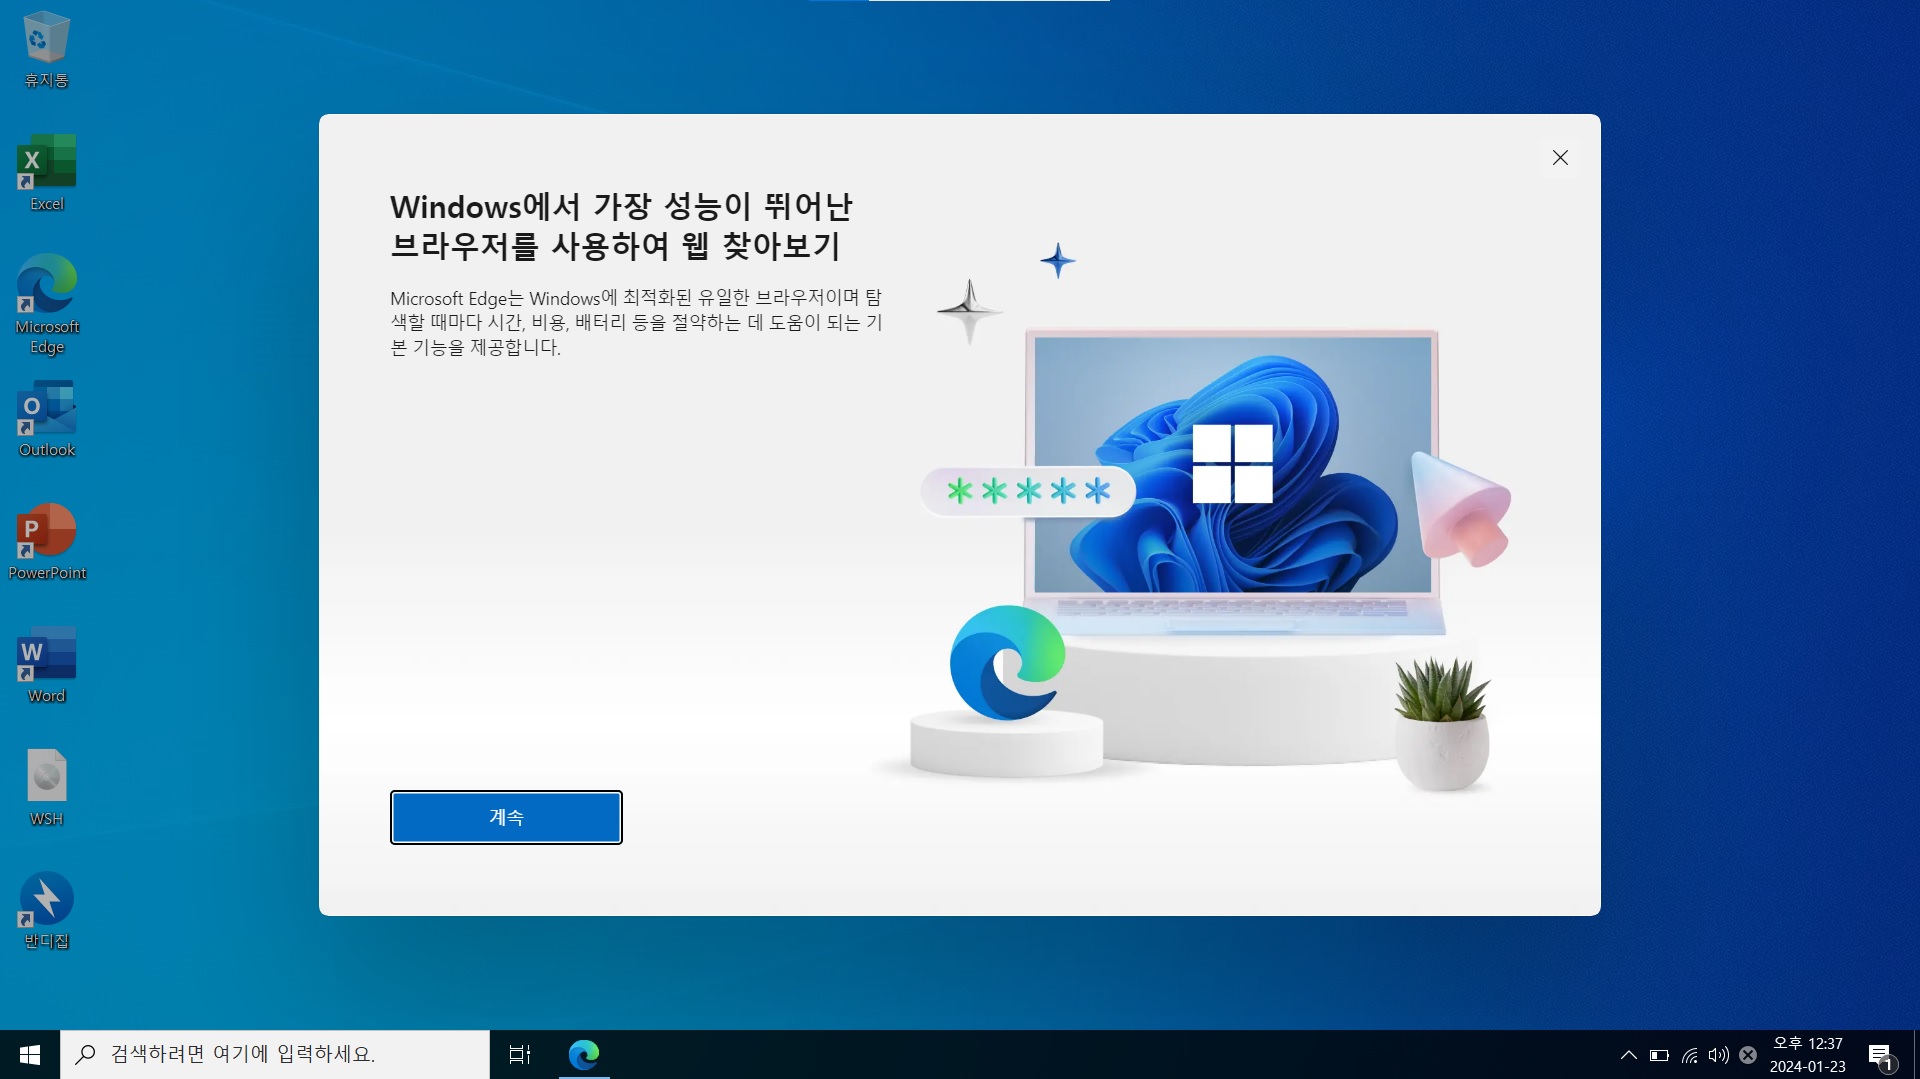The image size is (1920, 1079).
Task: Select the WSH file icon
Action: (x=46, y=788)
